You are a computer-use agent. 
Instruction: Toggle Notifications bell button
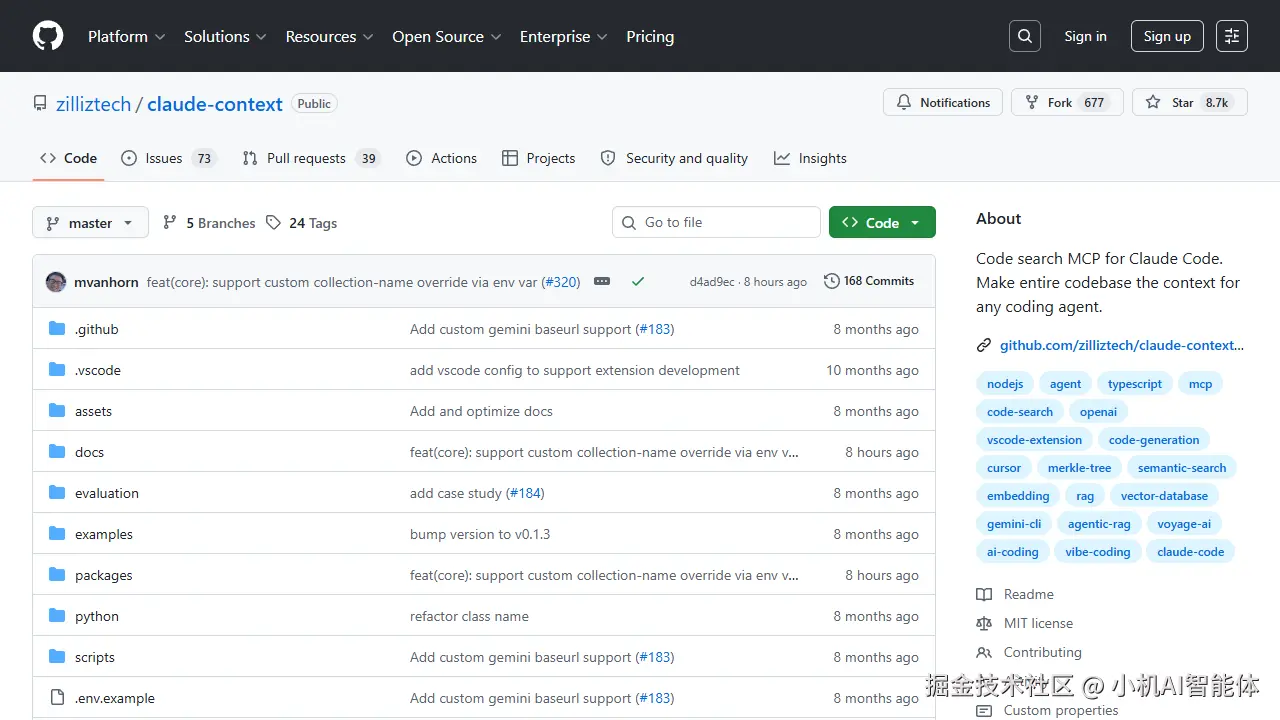click(943, 103)
